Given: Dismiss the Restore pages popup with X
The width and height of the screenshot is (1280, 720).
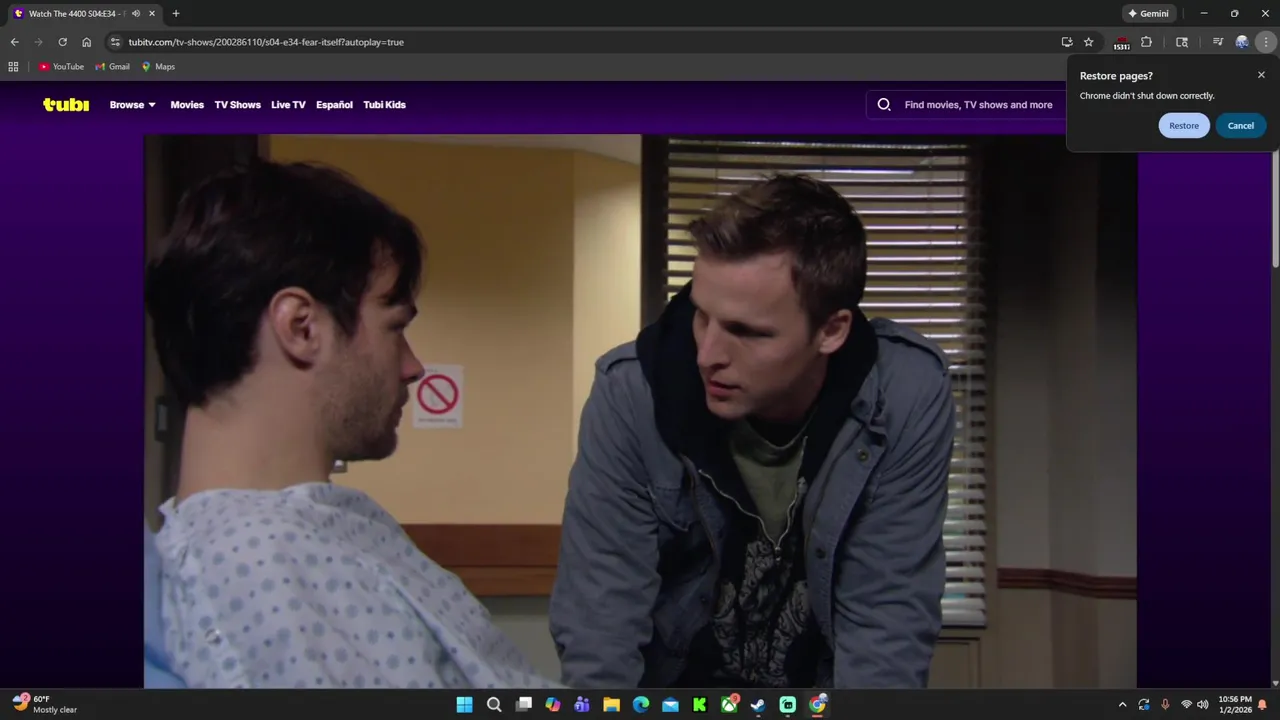Looking at the screenshot, I should click(1261, 75).
